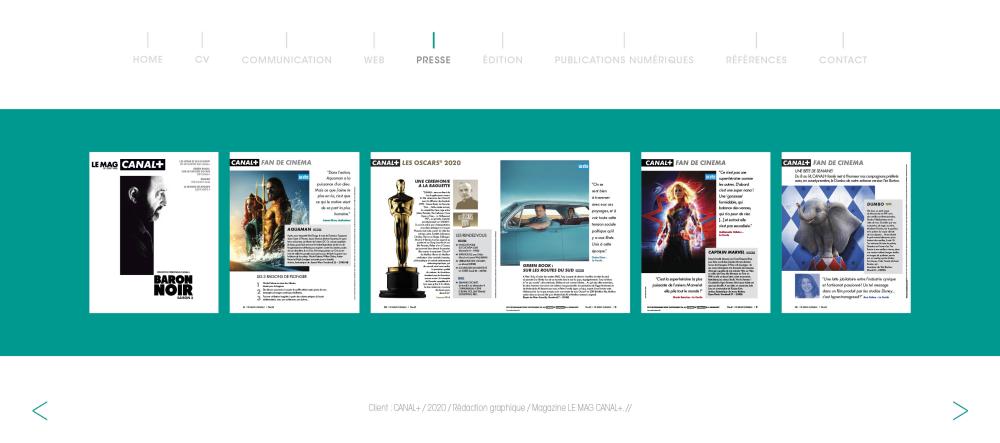The image size is (1000, 443).
Task: Go to the RÉFÉRENCES page
Action: (x=756, y=60)
